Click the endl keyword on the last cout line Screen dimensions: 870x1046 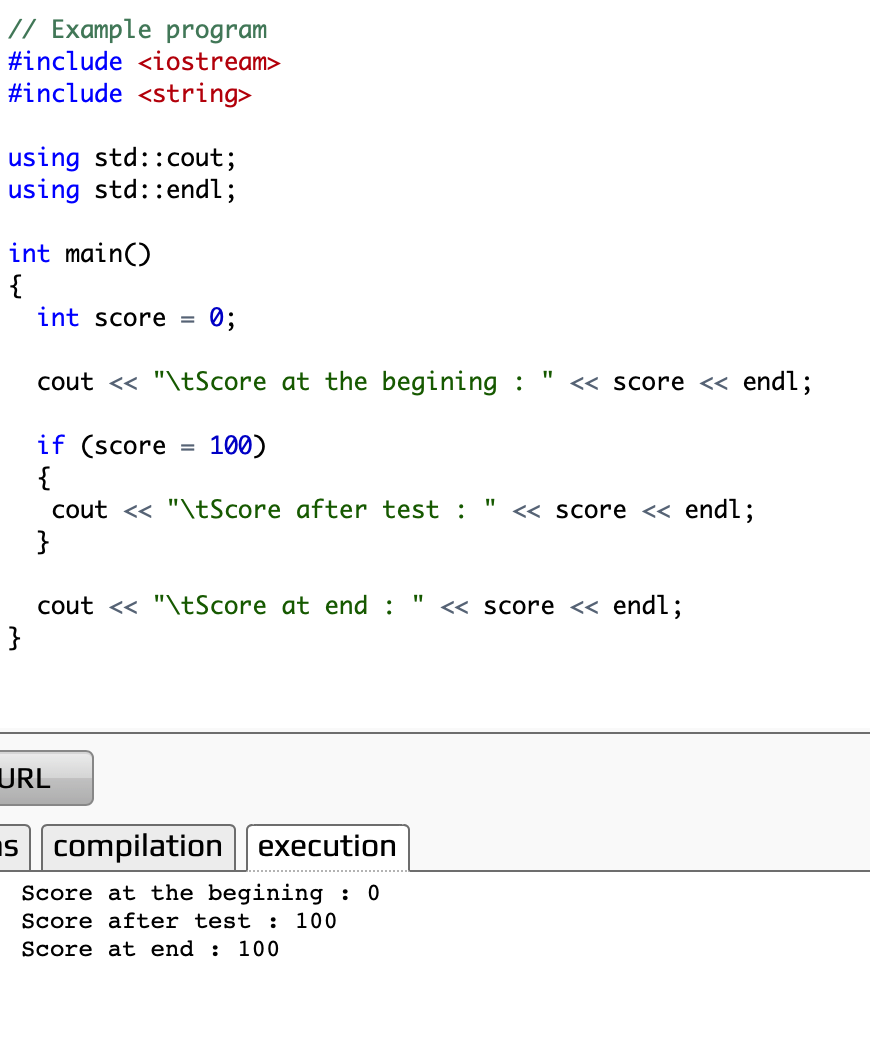pyautogui.click(x=640, y=605)
